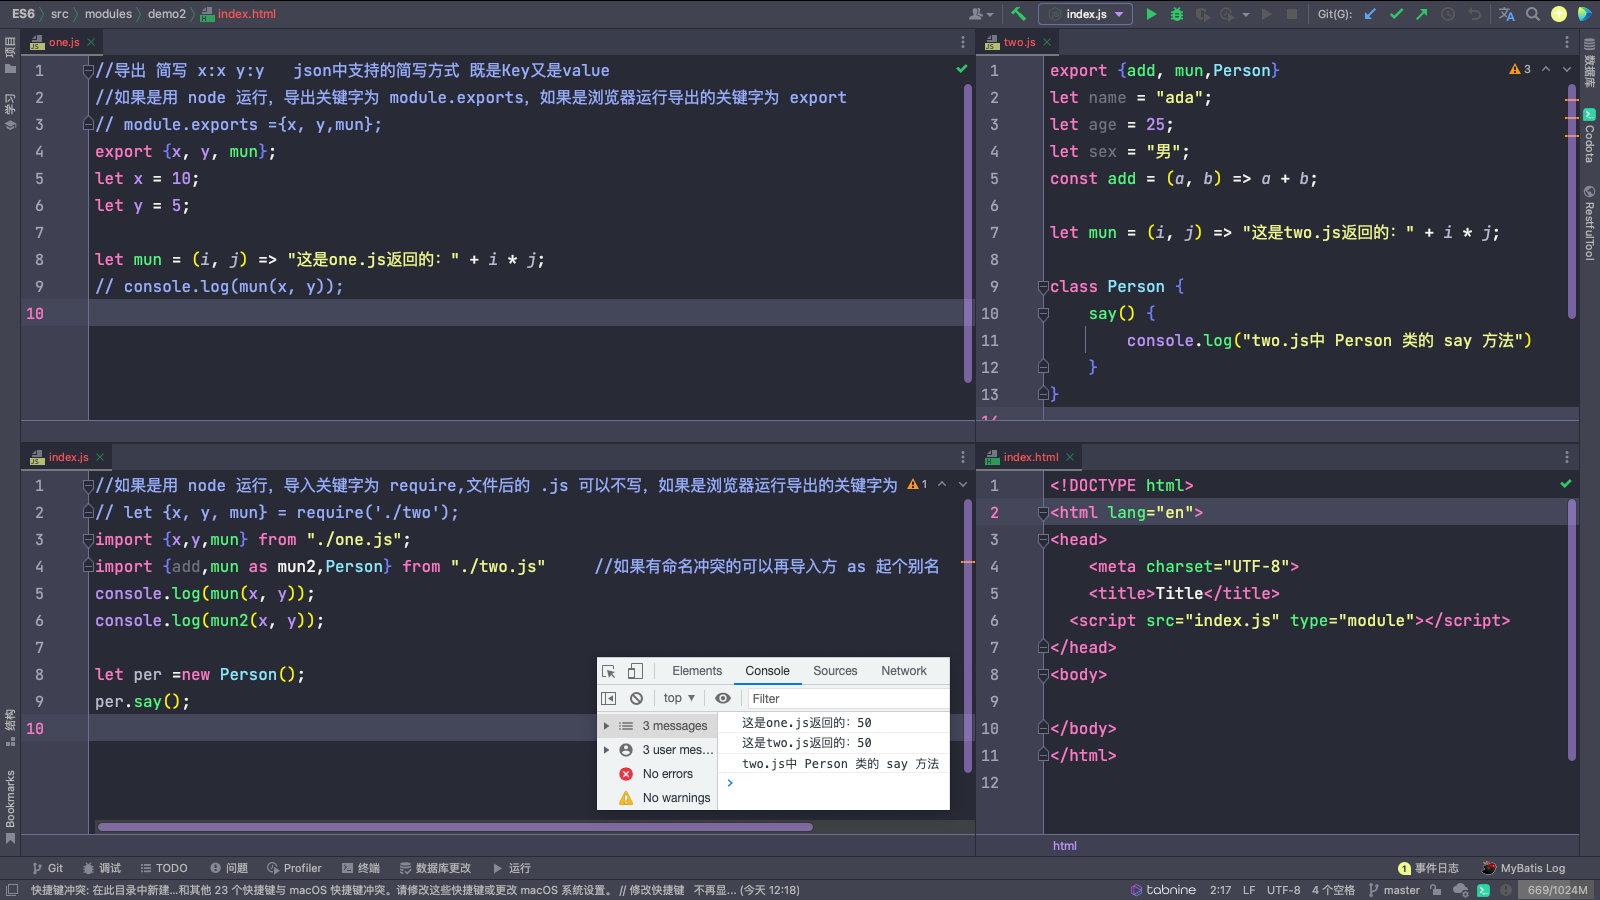Select the inspect element cursor icon
The width and height of the screenshot is (1600, 900).
point(609,671)
